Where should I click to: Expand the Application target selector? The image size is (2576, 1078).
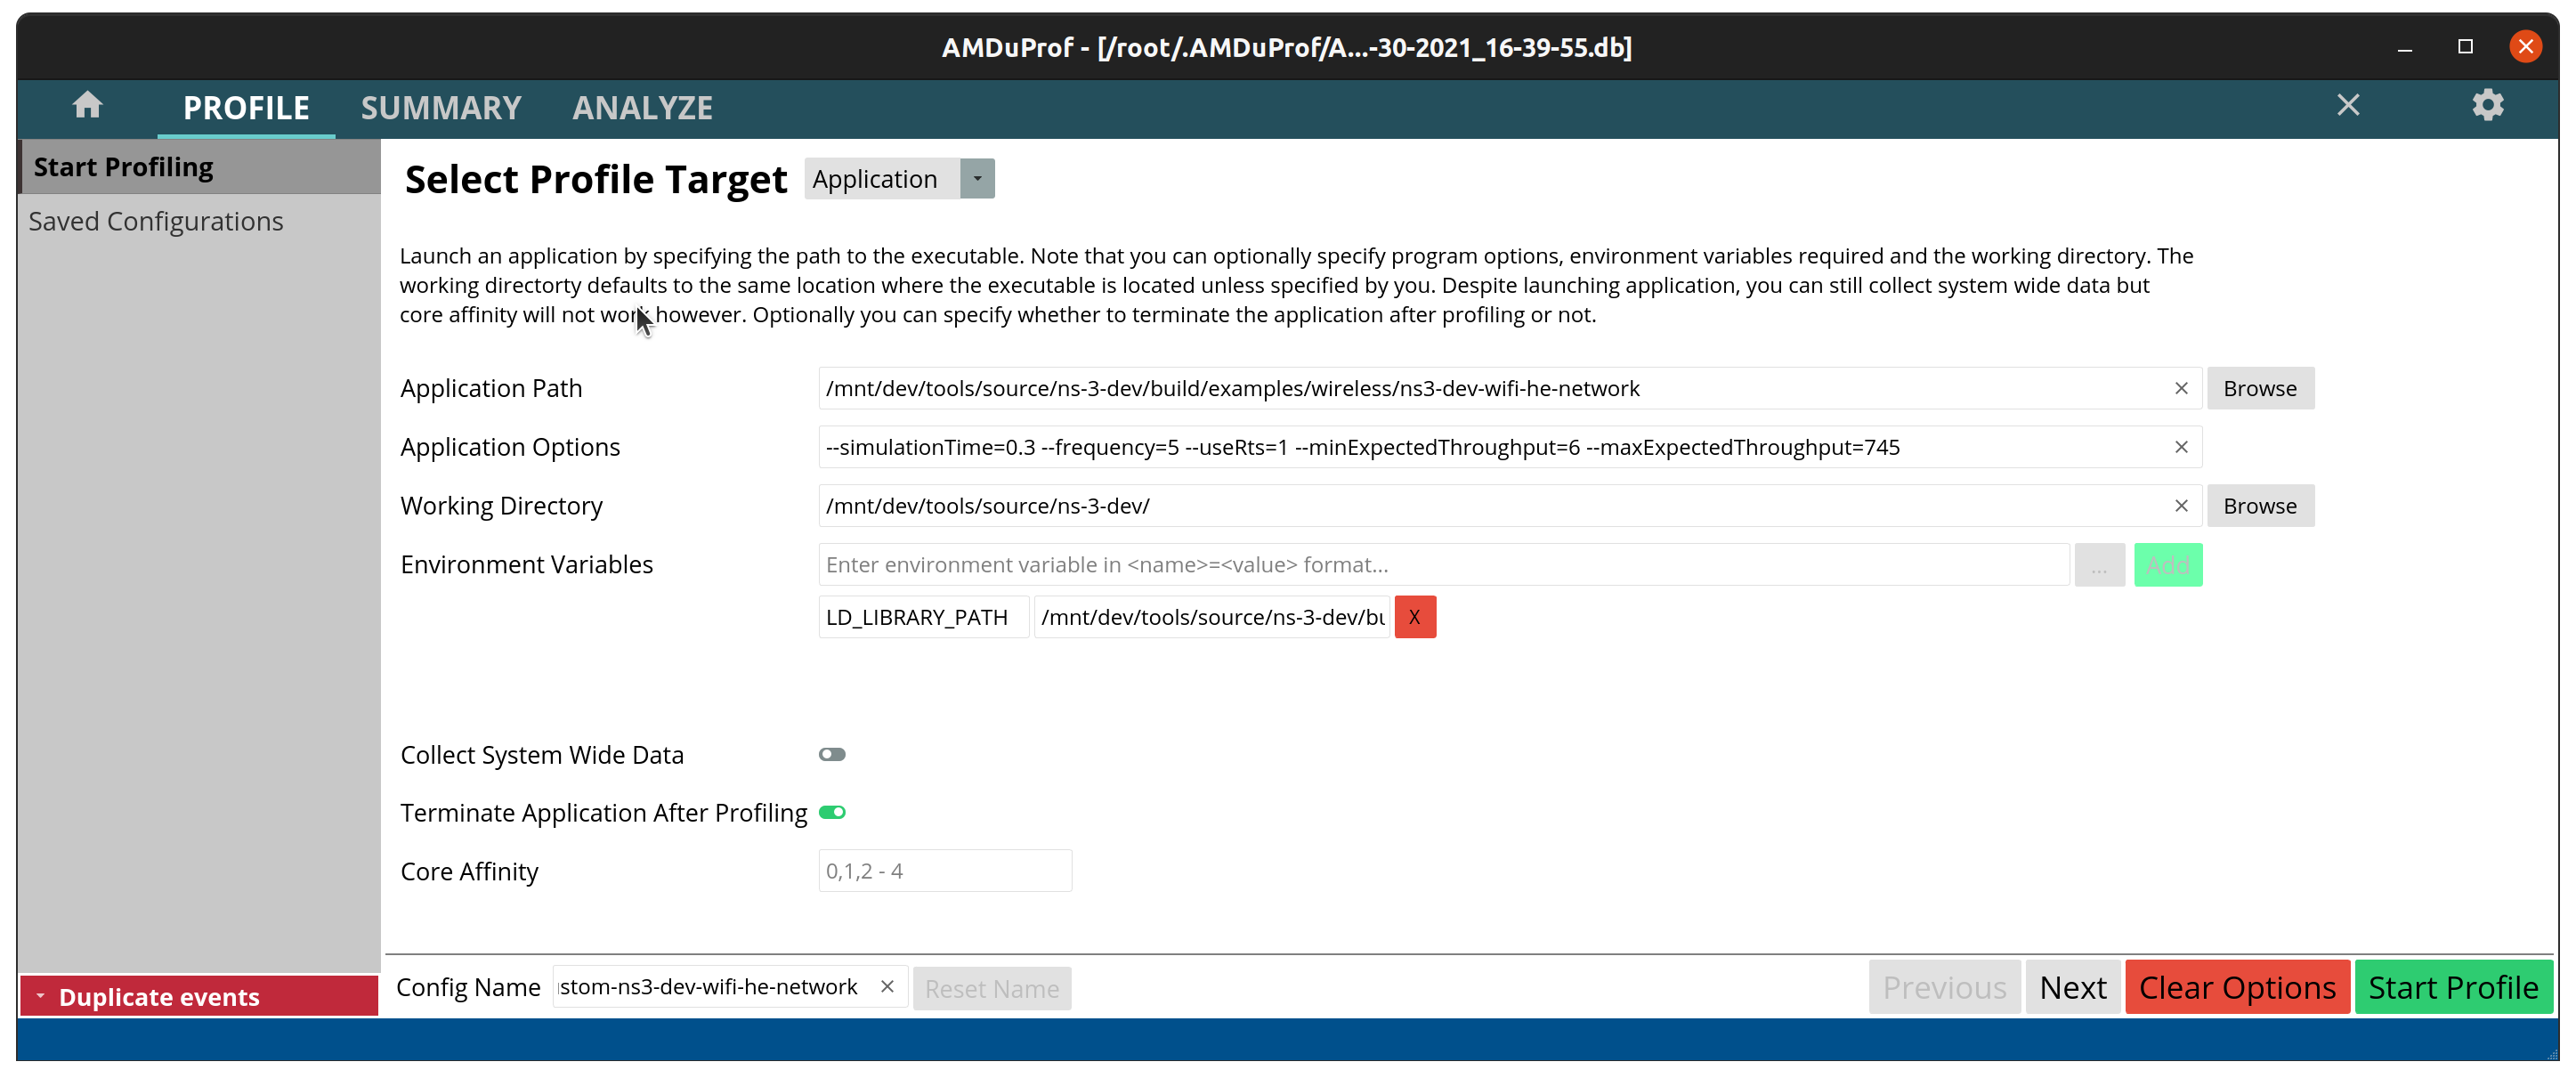tap(977, 179)
